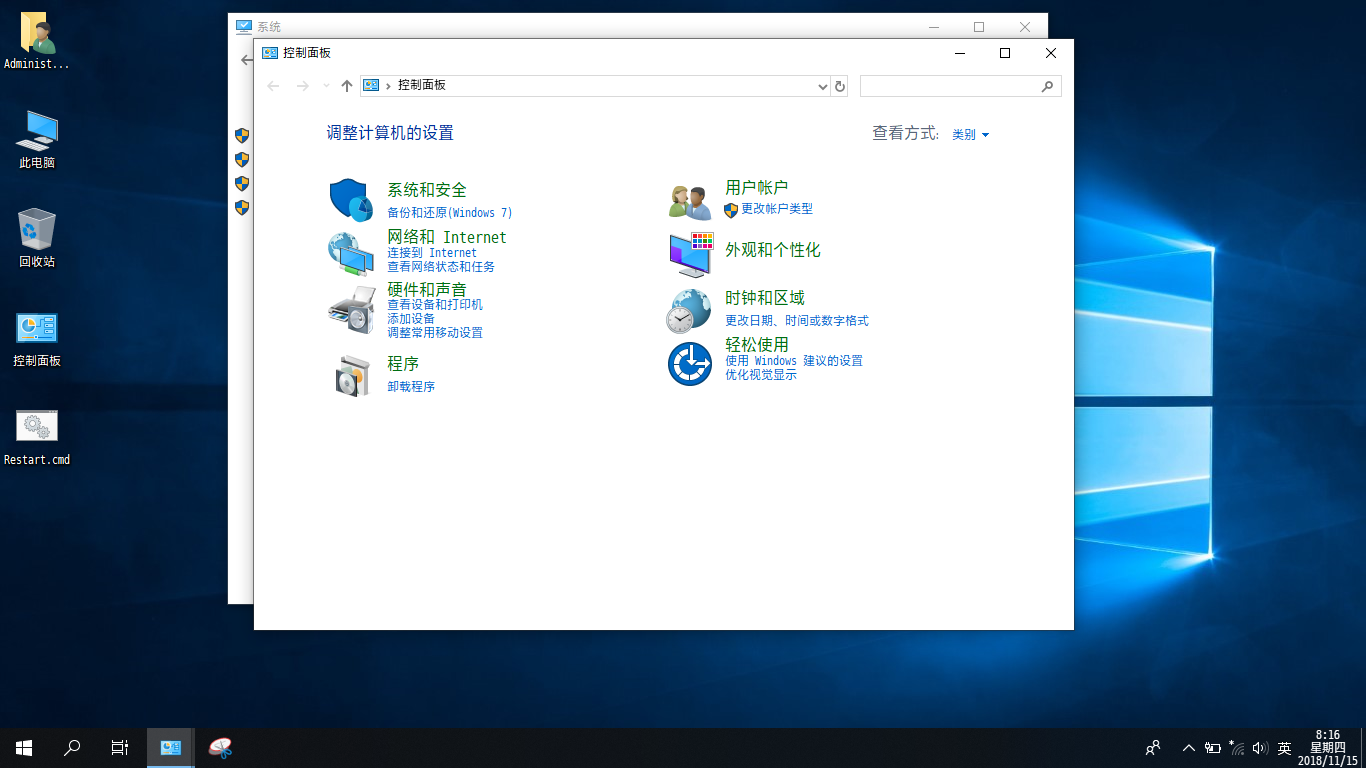
Task: Open the Windows Start menu
Action: tap(24, 748)
